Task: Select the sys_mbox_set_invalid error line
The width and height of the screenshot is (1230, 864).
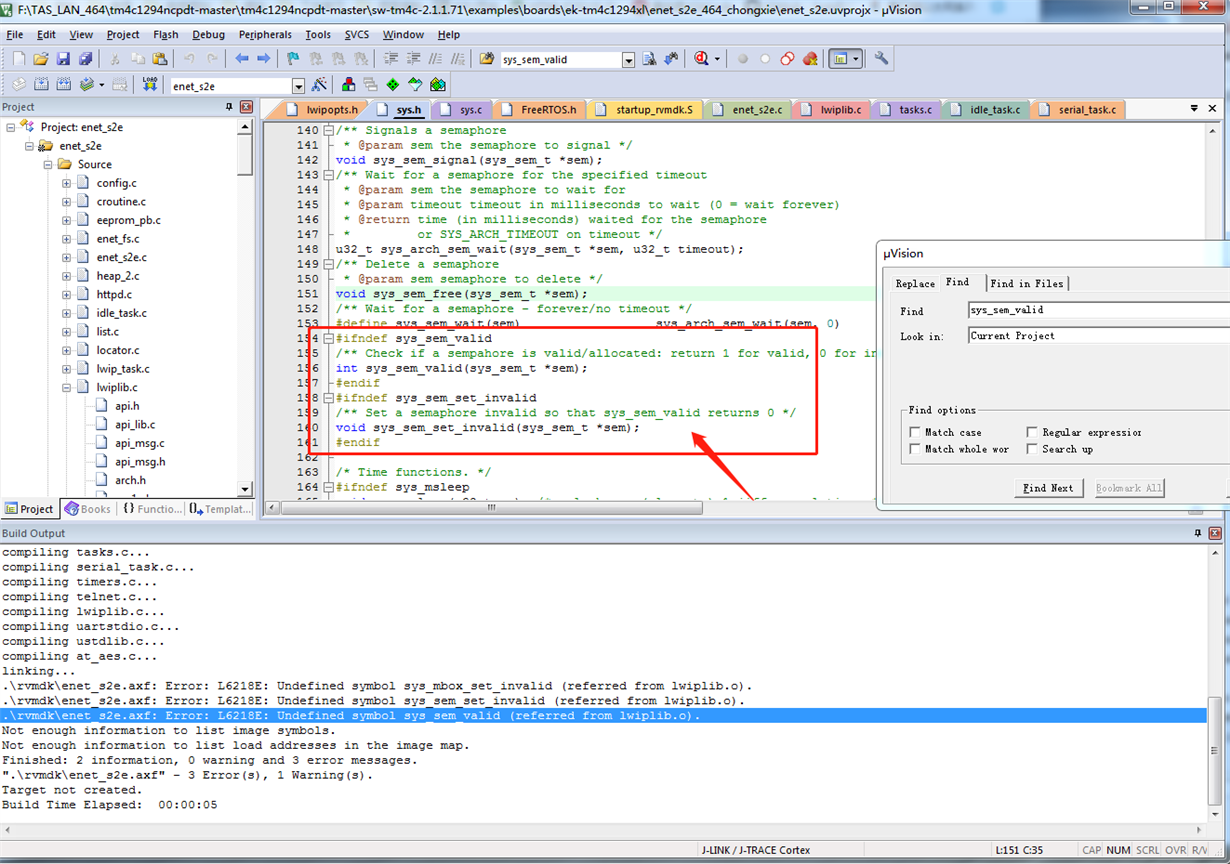Action: point(376,686)
